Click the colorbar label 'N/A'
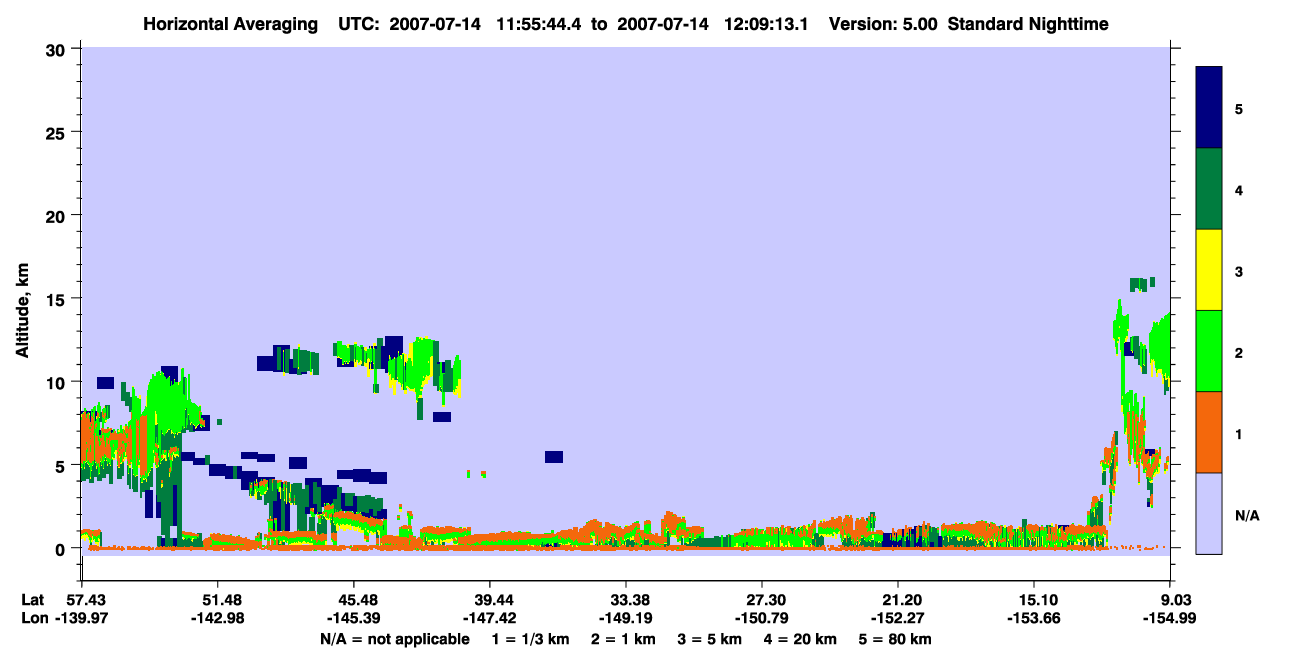Image resolution: width=1300 pixels, height=667 pixels. (1247, 516)
